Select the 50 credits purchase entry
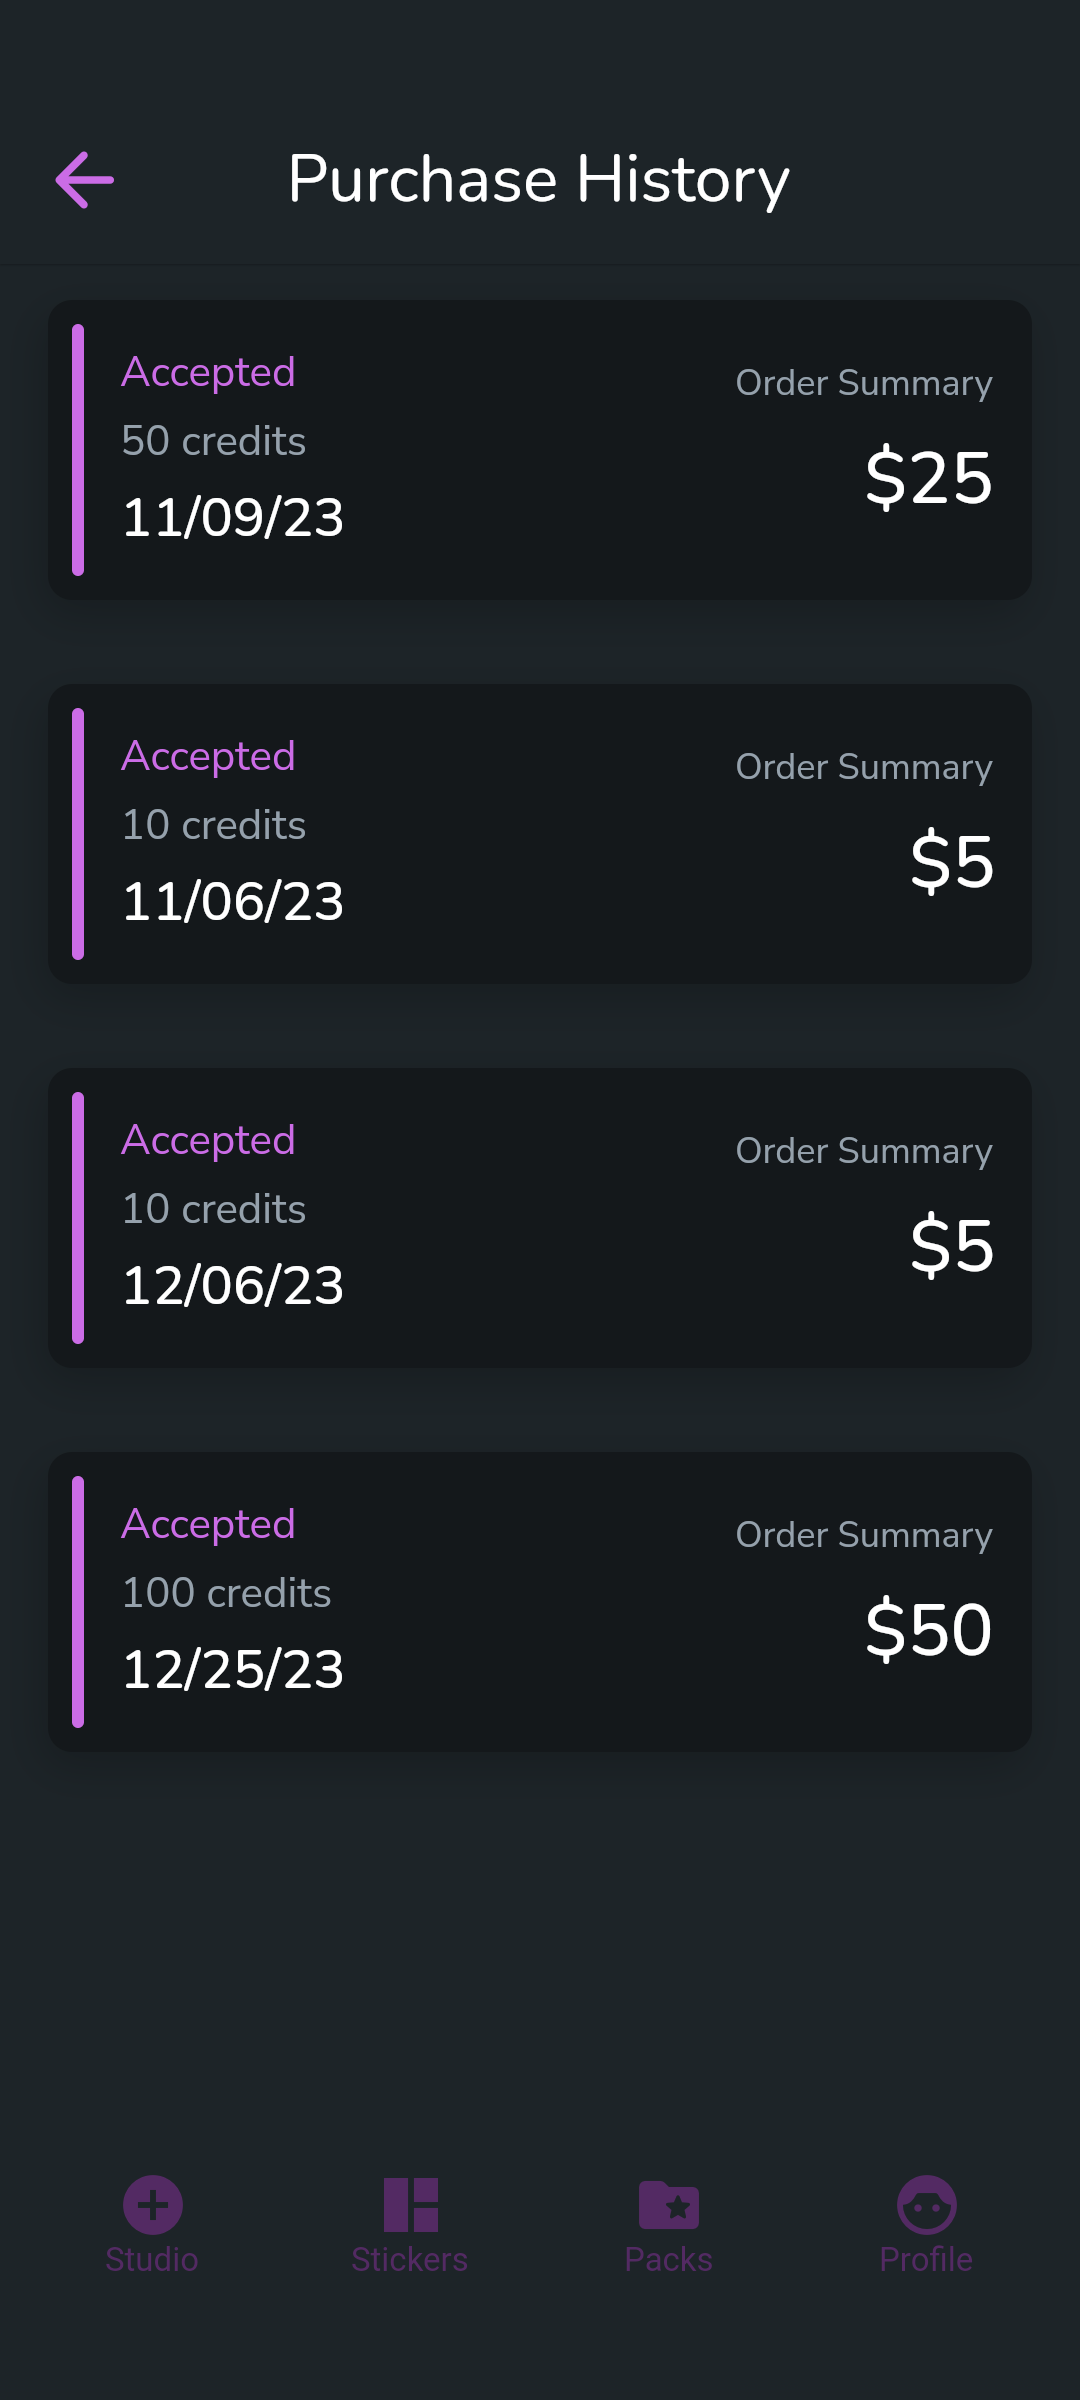 [x=214, y=441]
